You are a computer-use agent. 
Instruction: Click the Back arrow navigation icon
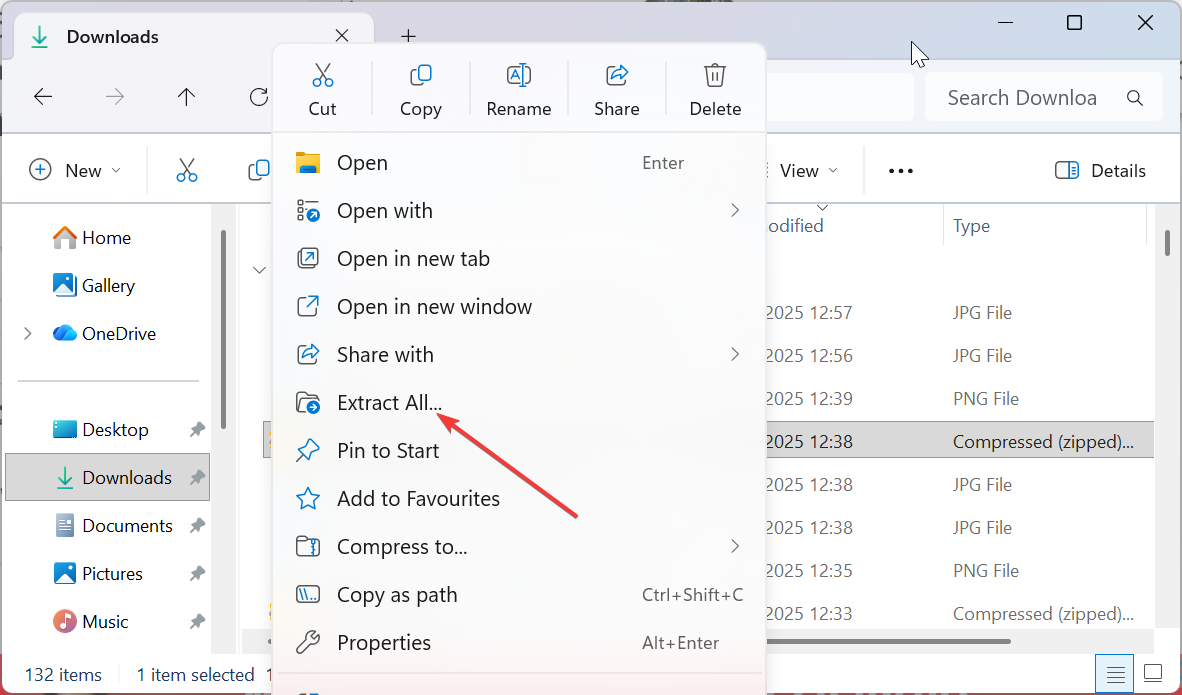point(43,97)
